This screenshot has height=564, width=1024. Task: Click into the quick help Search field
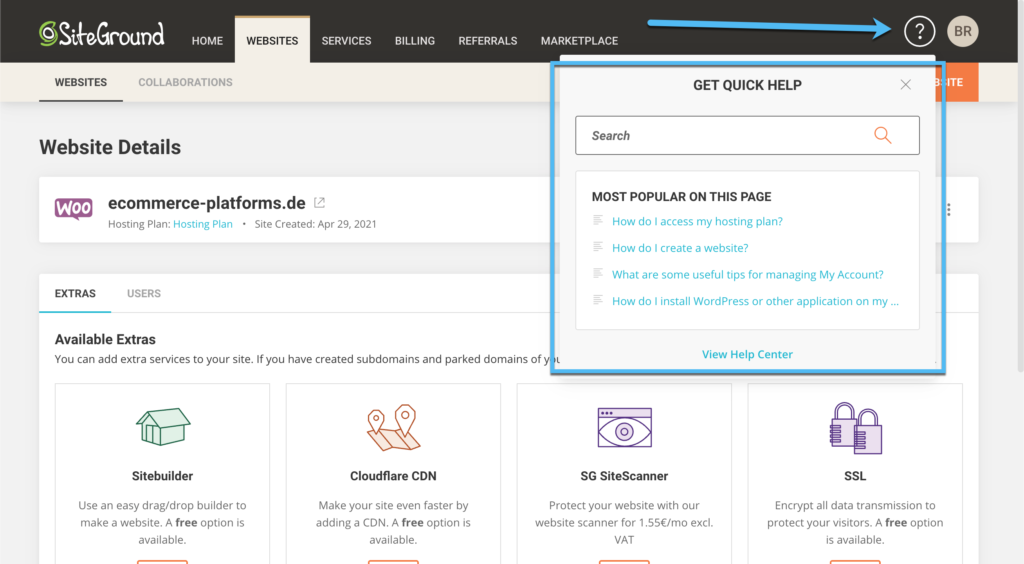point(747,135)
